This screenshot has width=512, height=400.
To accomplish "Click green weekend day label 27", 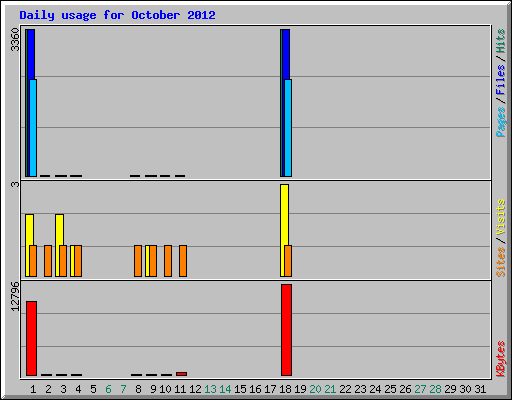I will 420,389.
